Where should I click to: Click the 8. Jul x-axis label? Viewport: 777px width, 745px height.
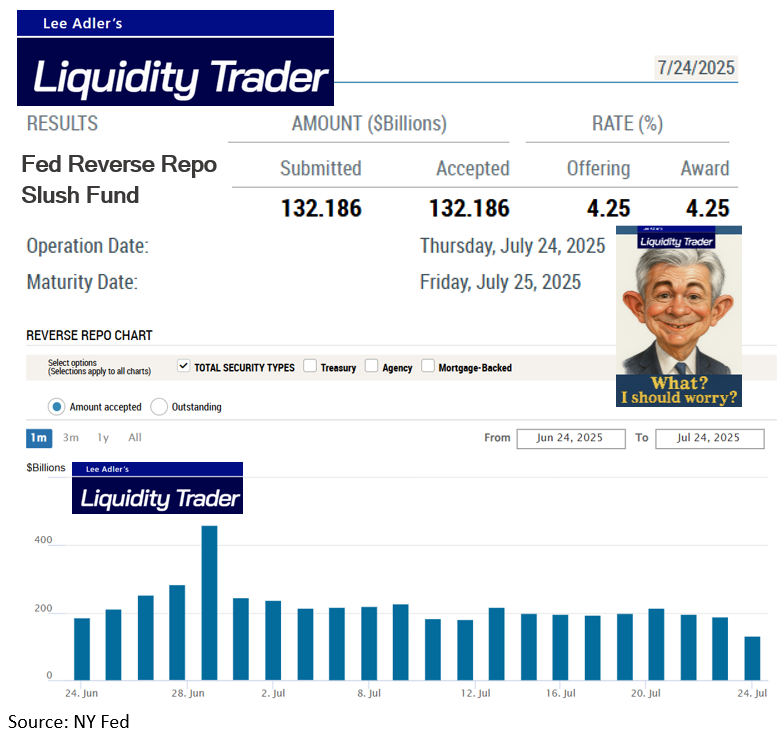[369, 693]
